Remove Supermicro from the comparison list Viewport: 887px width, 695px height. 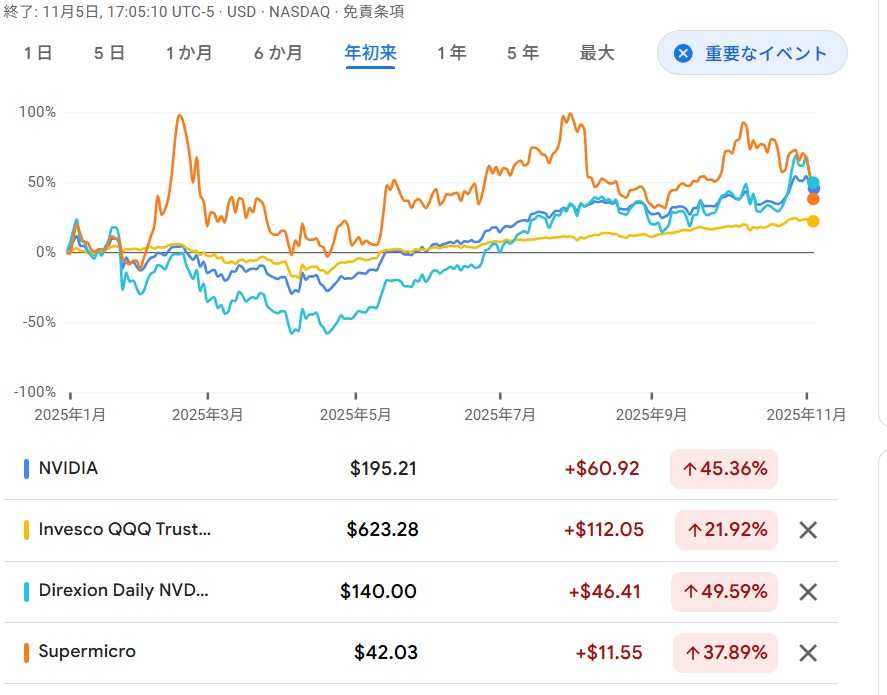coord(808,653)
